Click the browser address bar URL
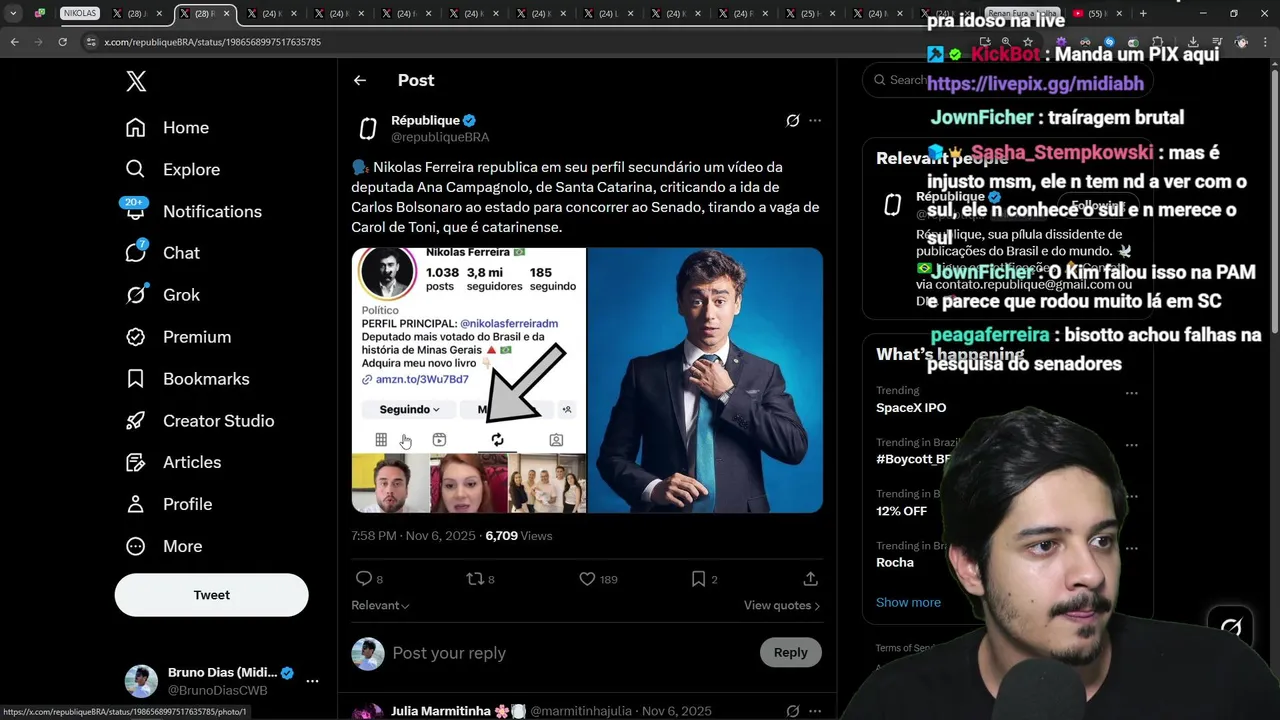Image resolution: width=1280 pixels, height=720 pixels. pos(212,42)
